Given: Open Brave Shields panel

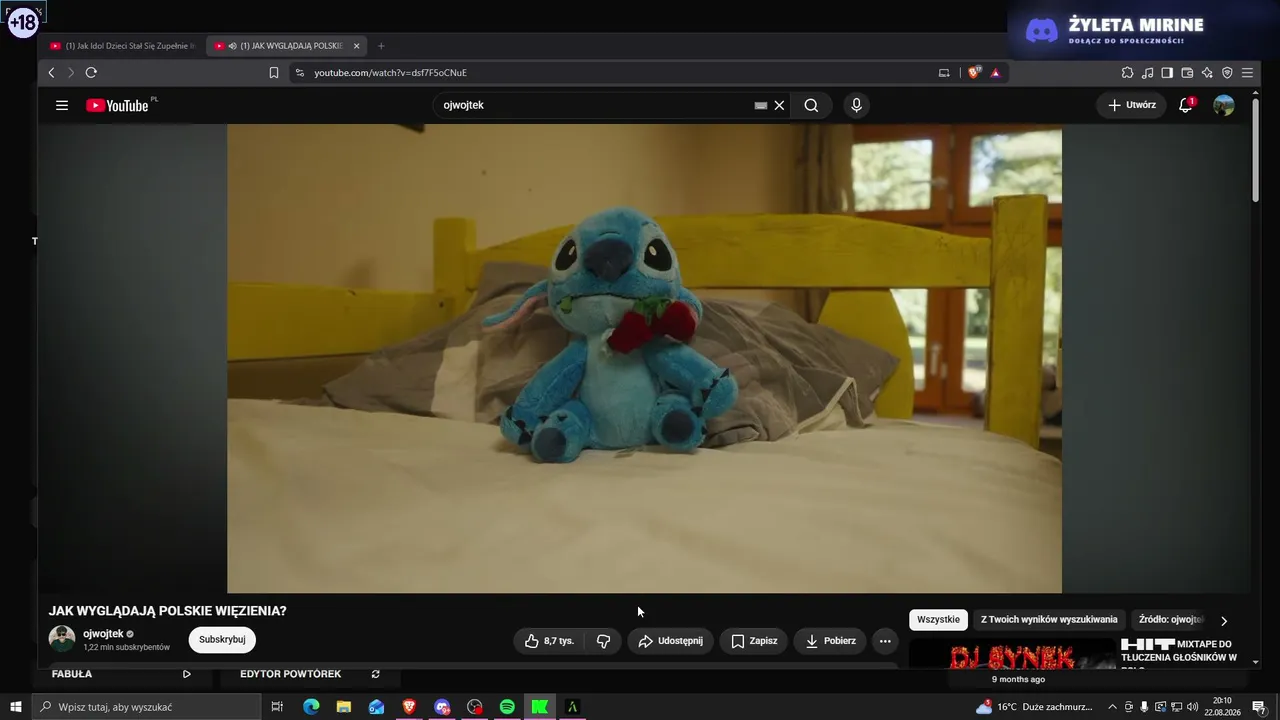Looking at the screenshot, I should tap(974, 72).
